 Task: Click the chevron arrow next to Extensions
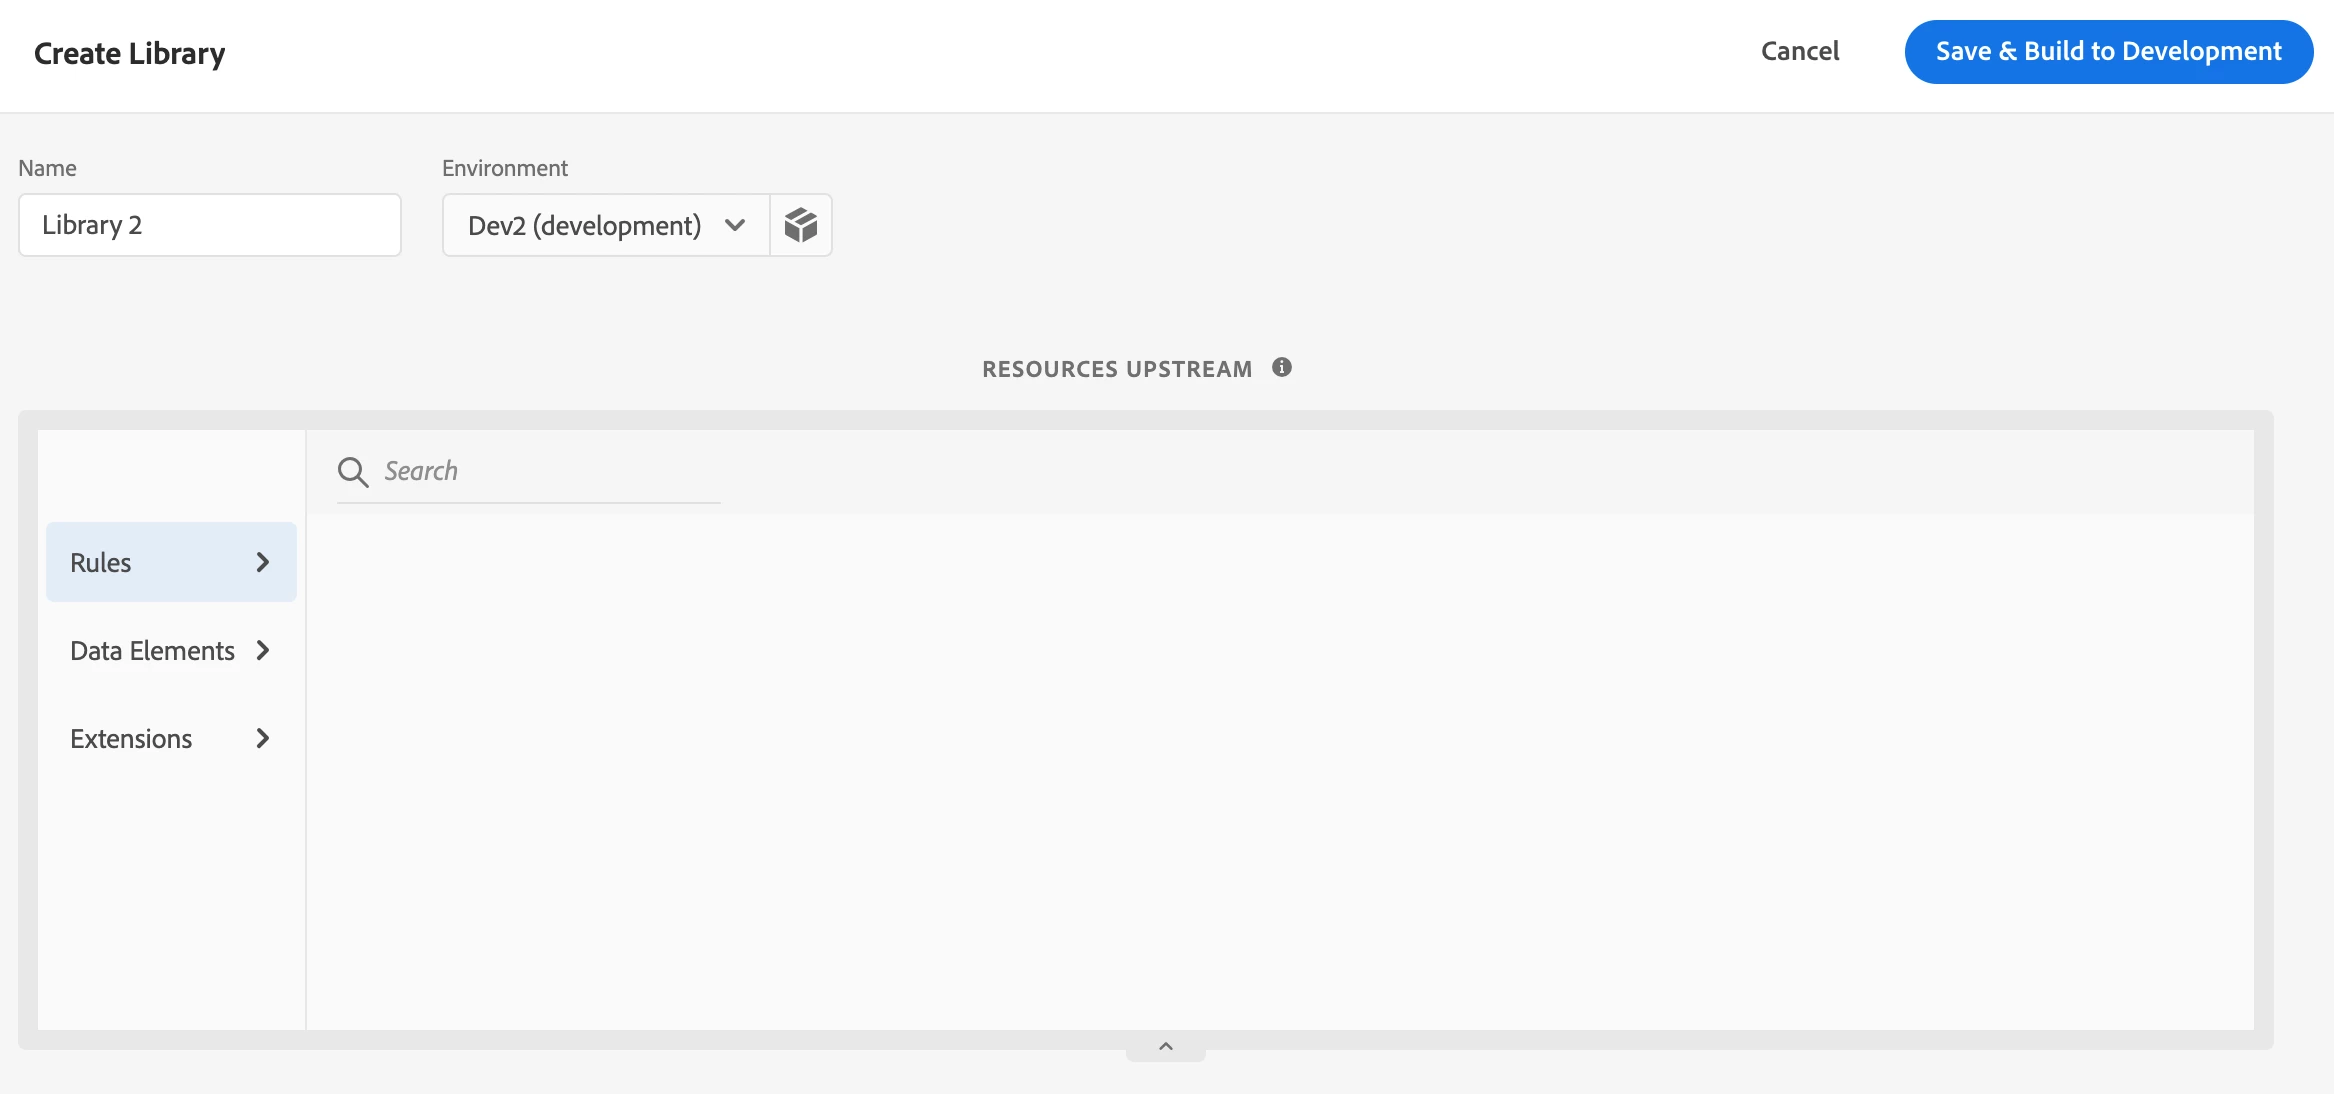(263, 739)
